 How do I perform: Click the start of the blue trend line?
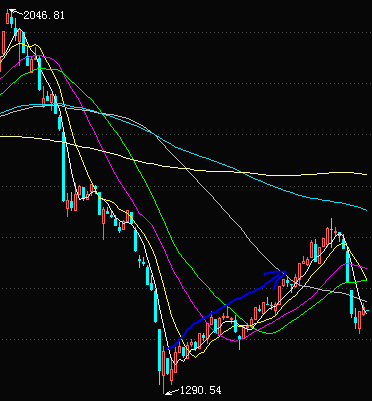(169, 348)
